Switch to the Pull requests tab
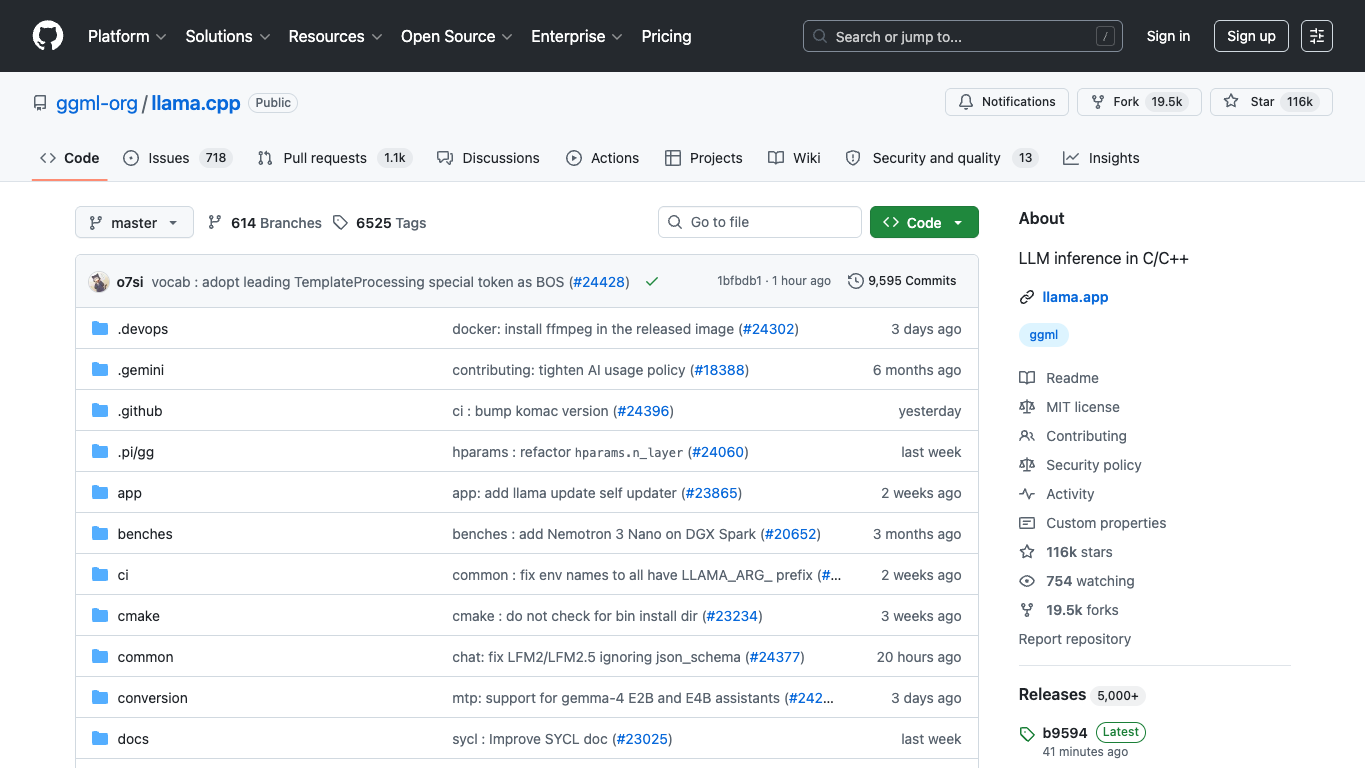This screenshot has width=1365, height=768. coord(334,158)
